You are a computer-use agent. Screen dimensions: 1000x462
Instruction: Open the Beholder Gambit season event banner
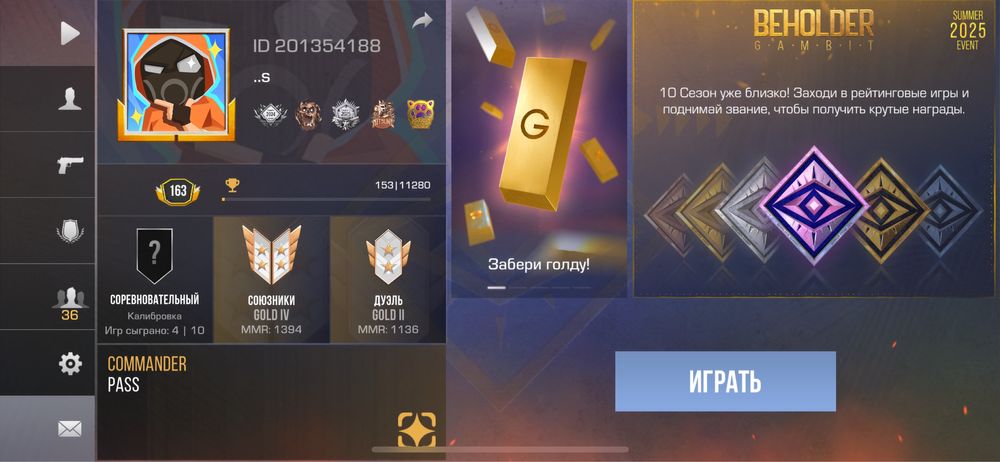[x=816, y=149]
